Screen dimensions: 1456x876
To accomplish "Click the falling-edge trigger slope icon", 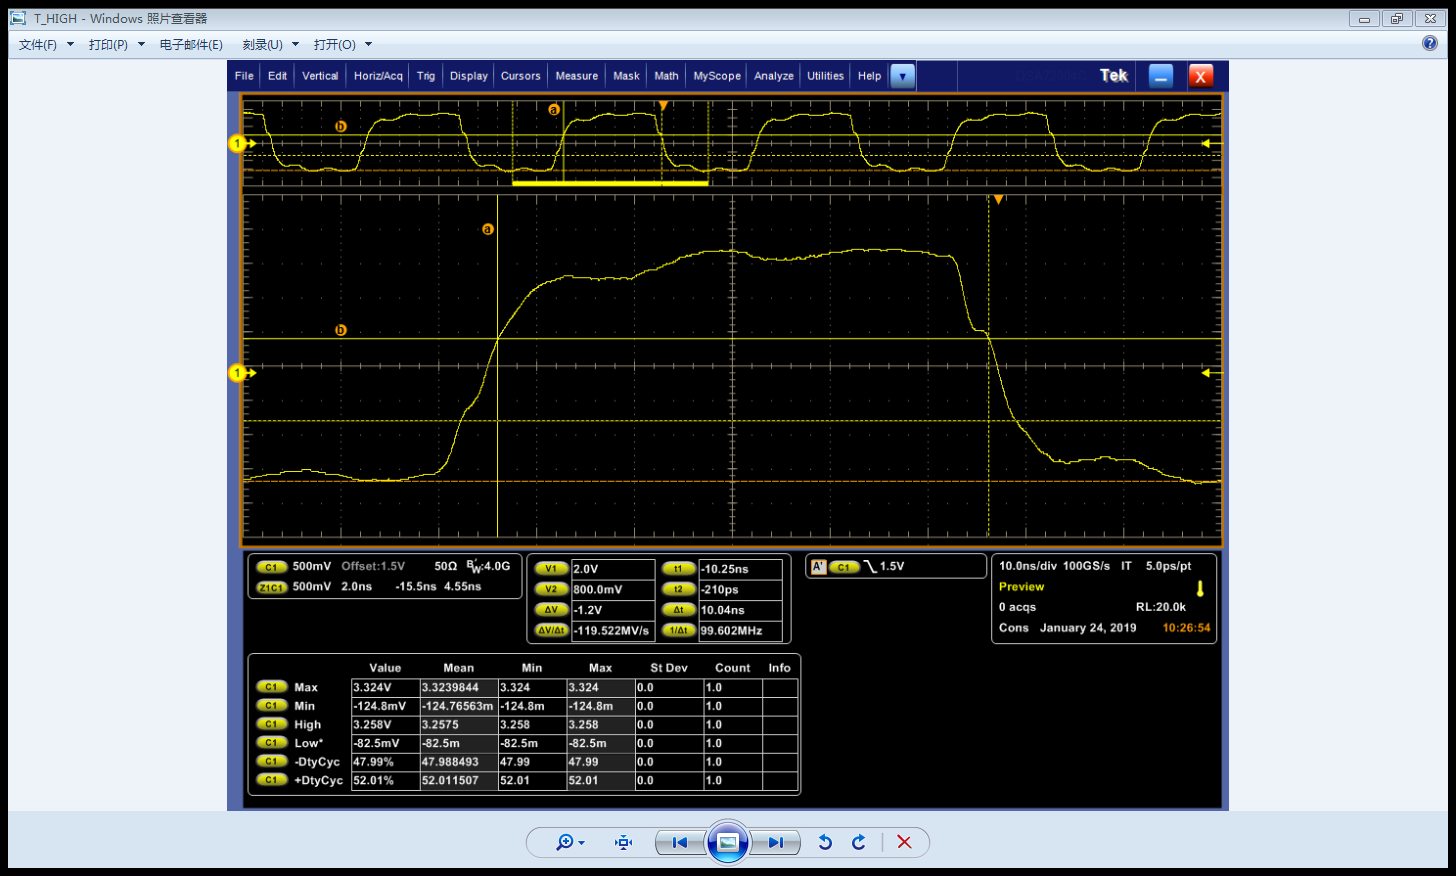I will click(x=869, y=567).
